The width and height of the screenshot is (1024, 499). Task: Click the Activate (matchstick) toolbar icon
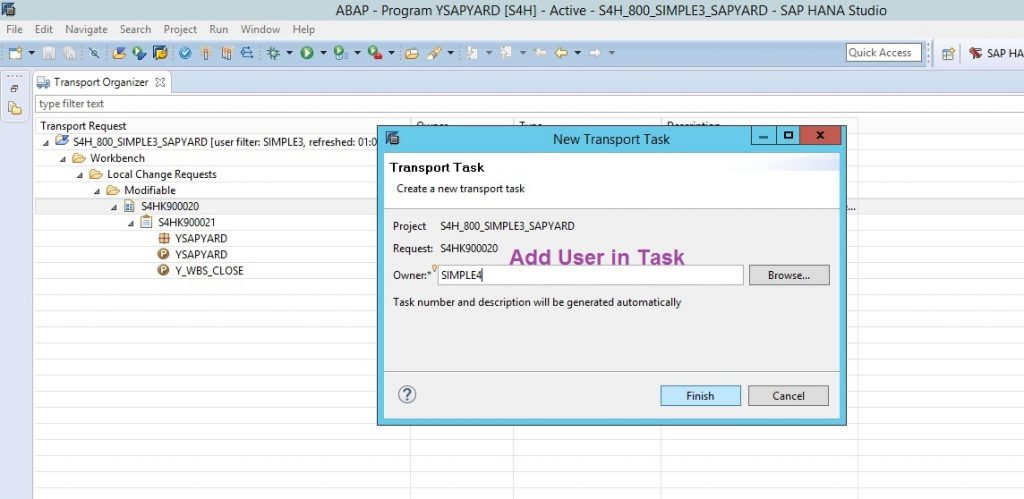click(x=206, y=54)
